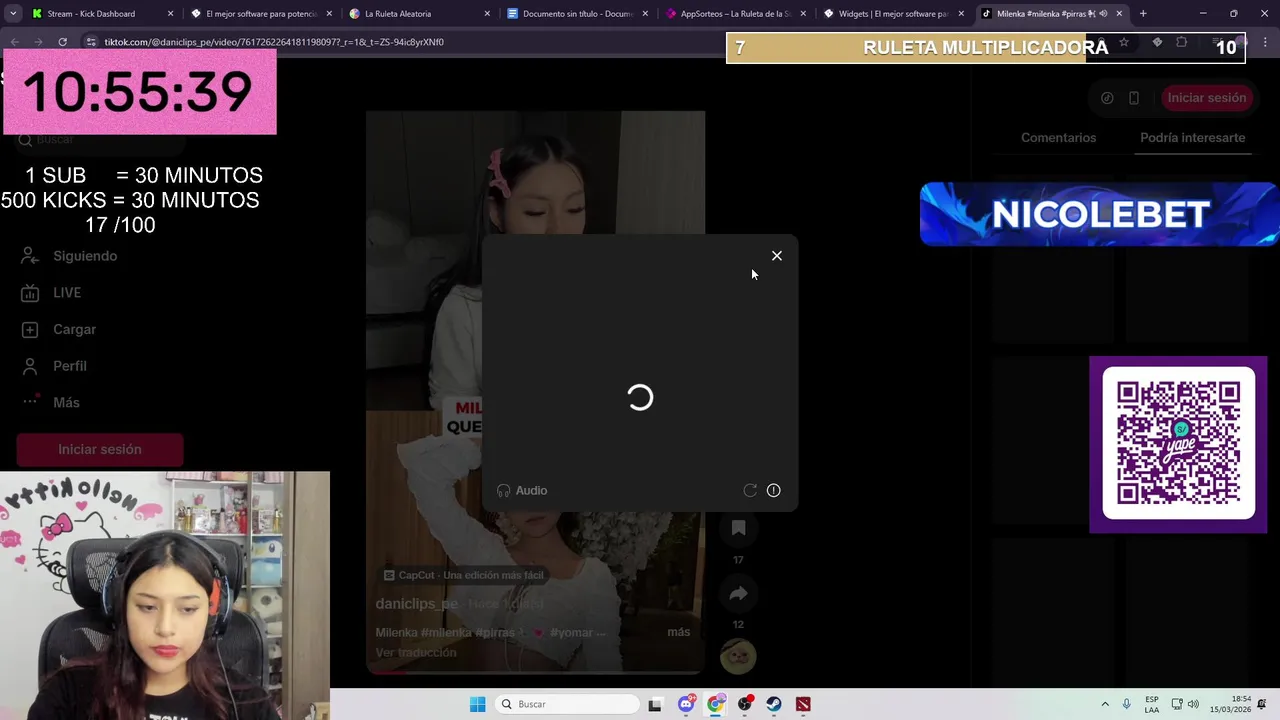Bookmark the video with save icon

pos(738,528)
